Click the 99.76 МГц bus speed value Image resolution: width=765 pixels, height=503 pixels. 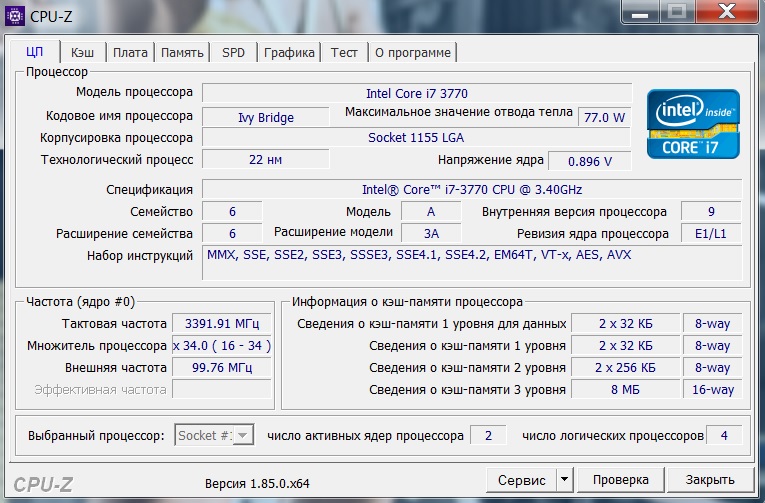[x=222, y=367]
